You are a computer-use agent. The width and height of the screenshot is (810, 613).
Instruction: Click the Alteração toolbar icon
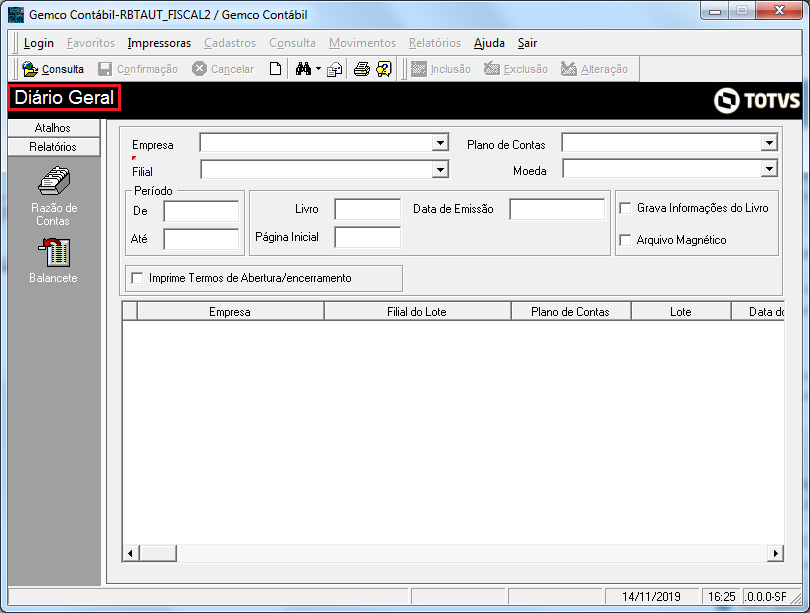[x=569, y=69]
